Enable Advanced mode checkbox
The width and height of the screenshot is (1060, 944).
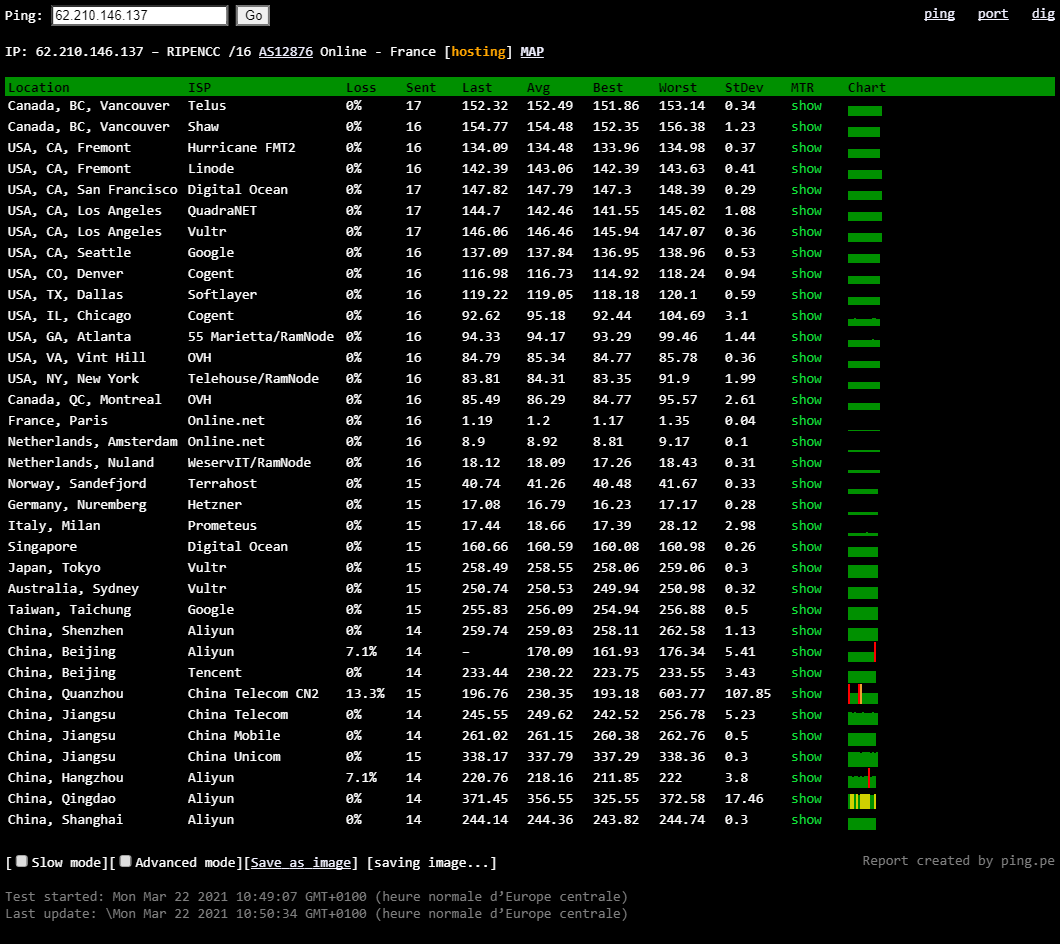coord(126,861)
